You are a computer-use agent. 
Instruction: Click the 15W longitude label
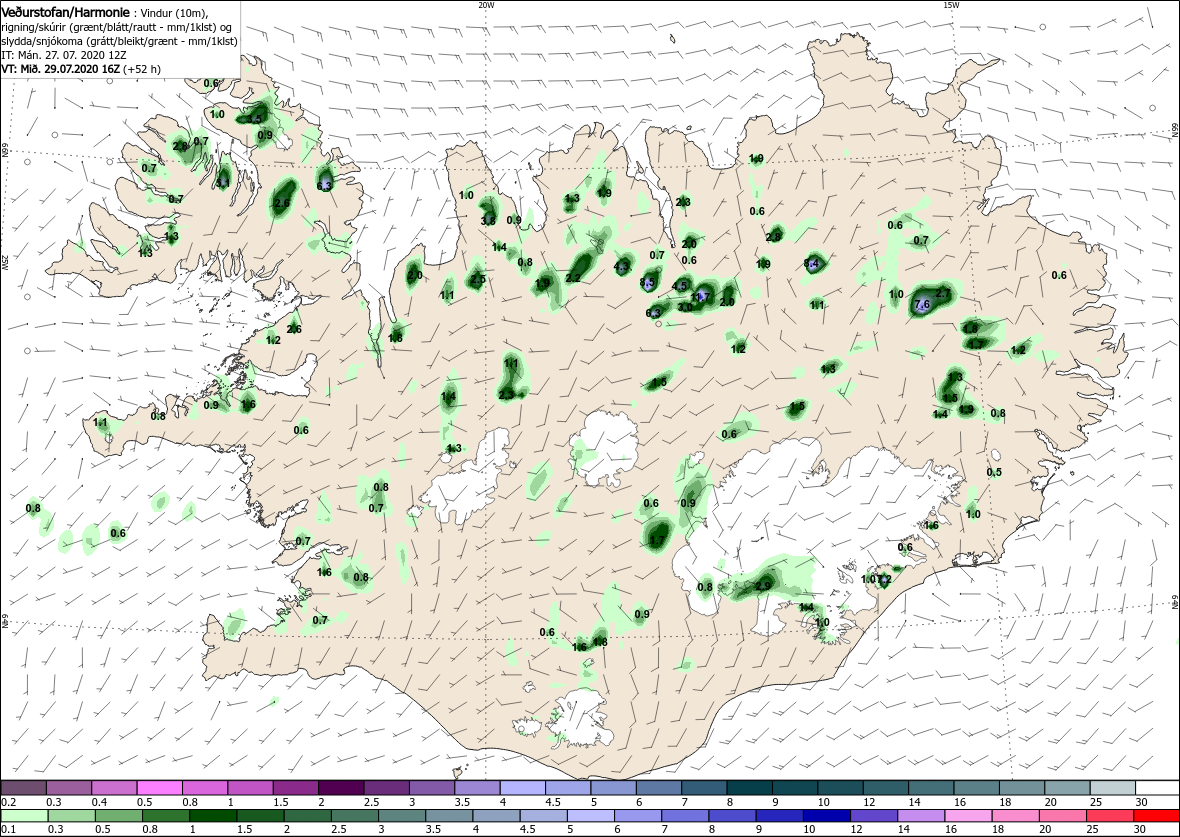point(951,5)
